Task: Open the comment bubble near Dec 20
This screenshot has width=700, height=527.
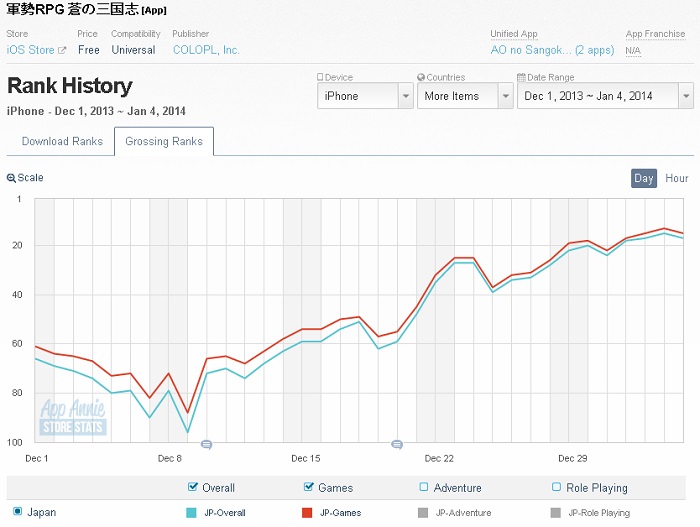Action: click(x=397, y=444)
